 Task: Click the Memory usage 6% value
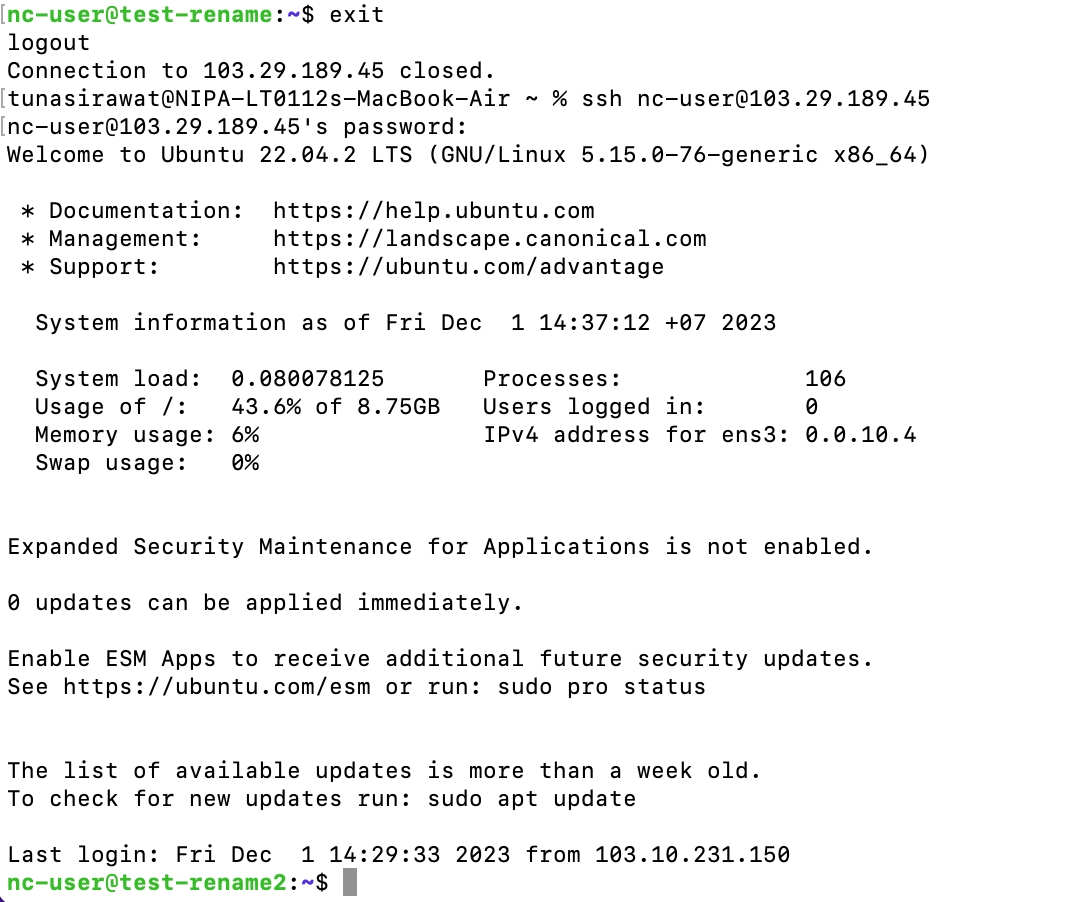(245, 435)
